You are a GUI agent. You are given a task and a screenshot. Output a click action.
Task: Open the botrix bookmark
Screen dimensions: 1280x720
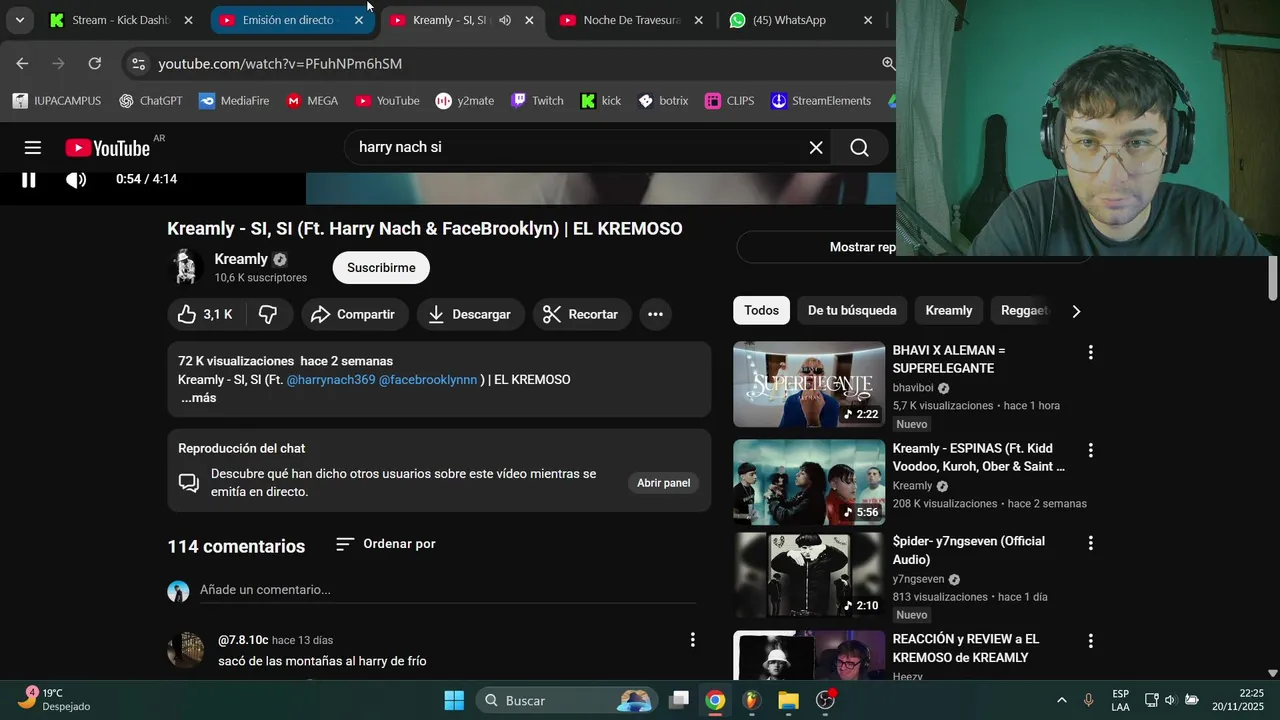pos(663,101)
